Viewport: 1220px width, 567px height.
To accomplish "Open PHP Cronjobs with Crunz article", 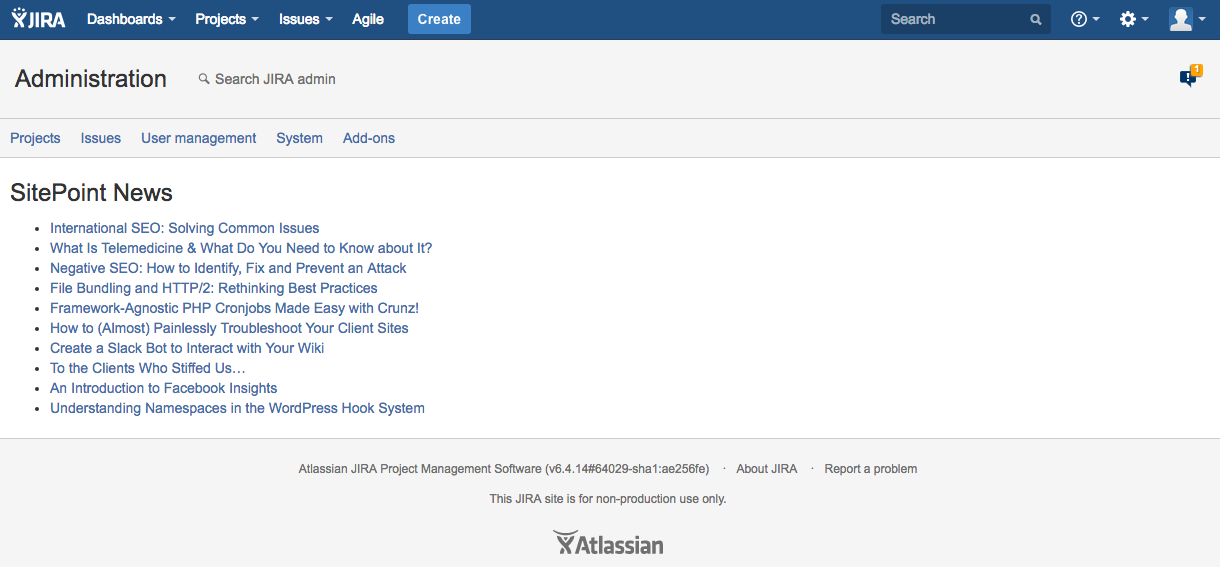I will tap(234, 308).
